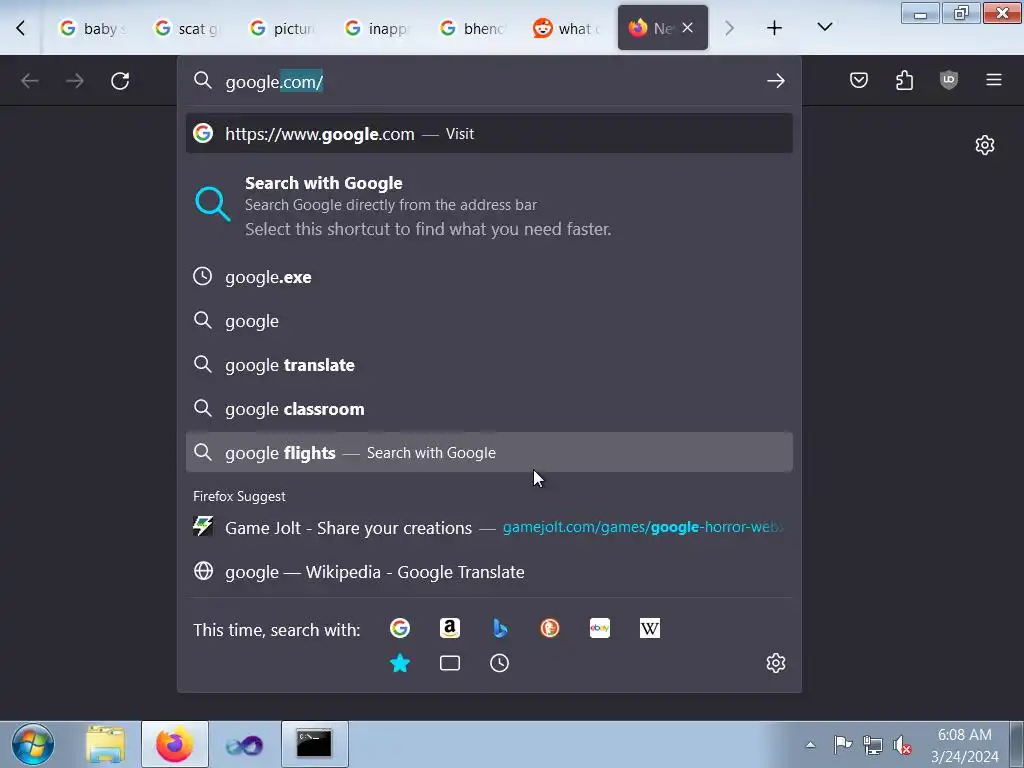Open the purple infinity taskbar app
Screen dimensions: 1024x768
coord(244,744)
